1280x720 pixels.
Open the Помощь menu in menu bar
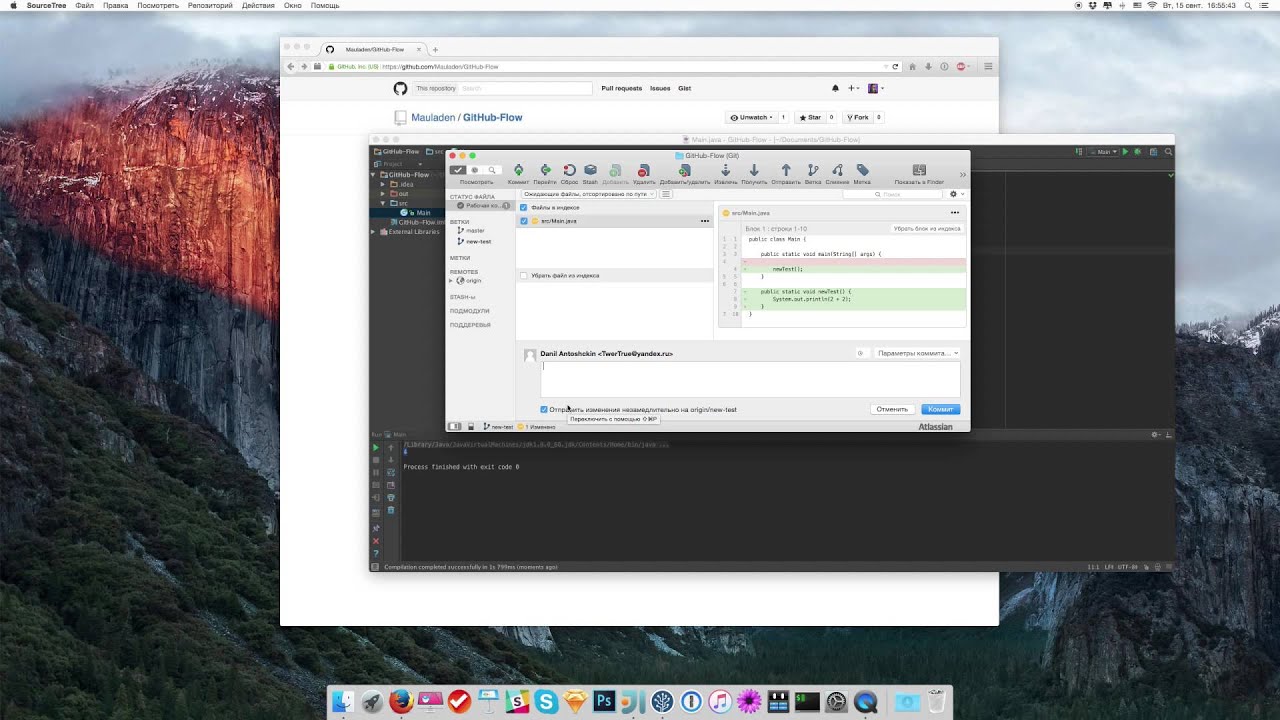[325, 5]
